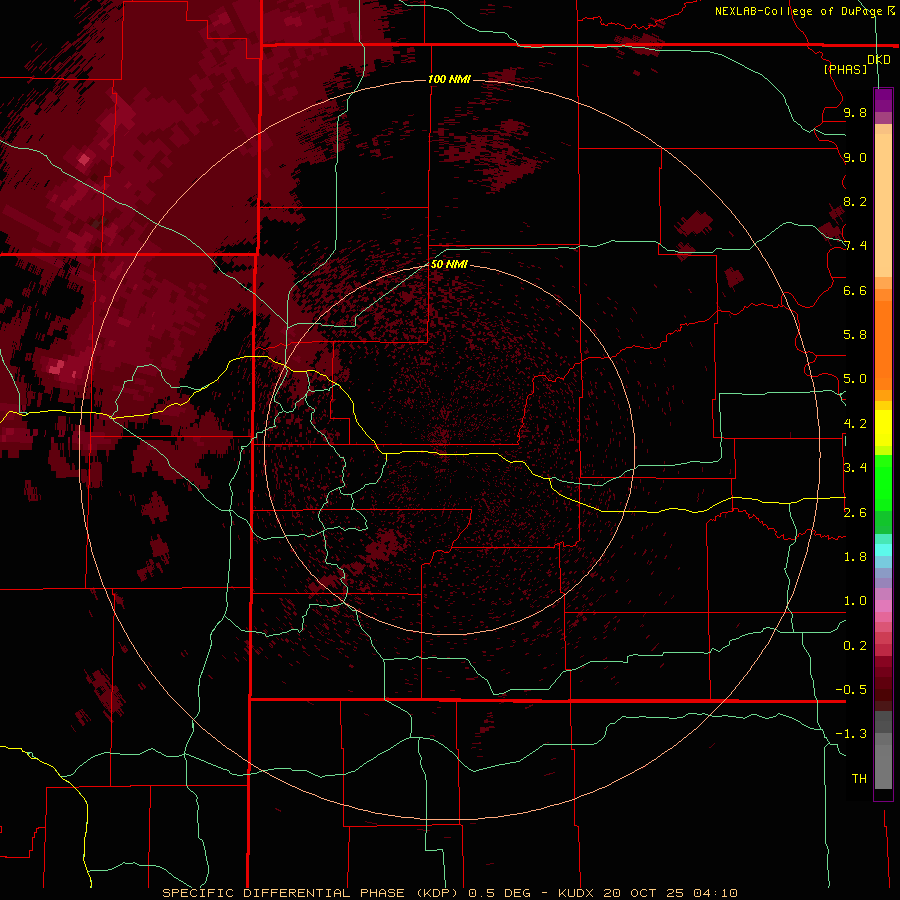Click the "100 NMI" range ring label
Screen dimensions: 900x900
(449, 79)
